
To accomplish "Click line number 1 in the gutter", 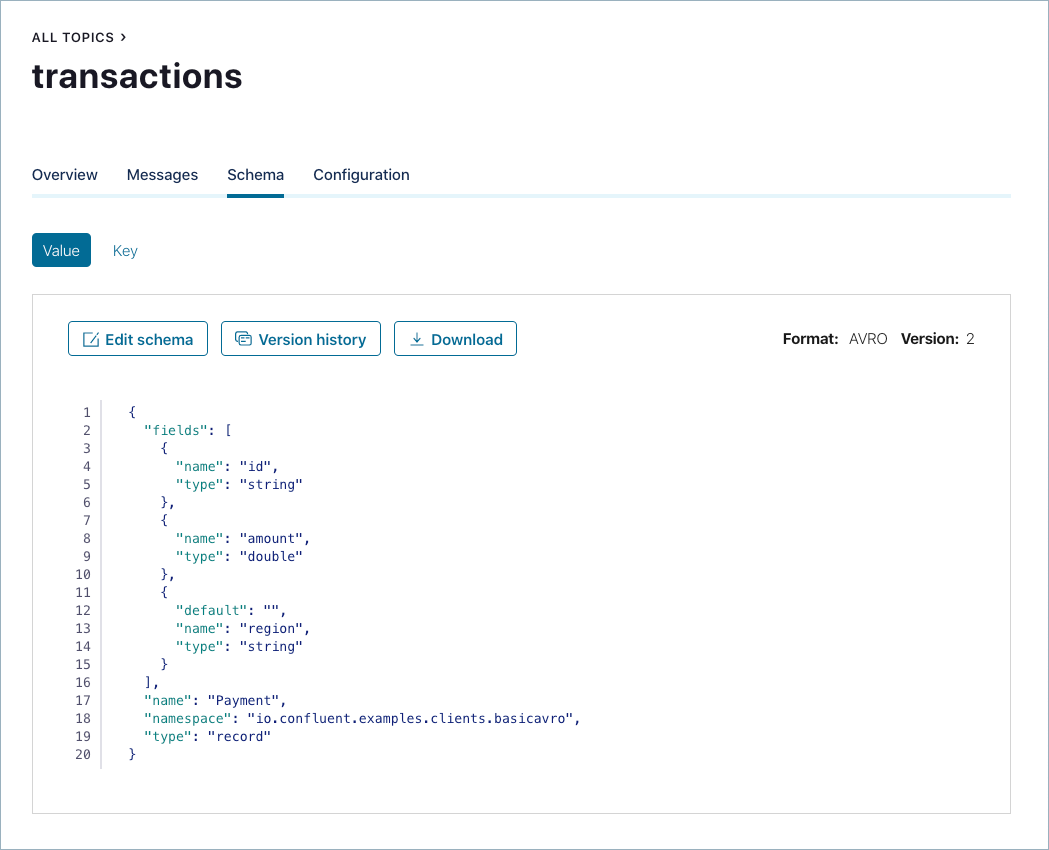I will (86, 412).
